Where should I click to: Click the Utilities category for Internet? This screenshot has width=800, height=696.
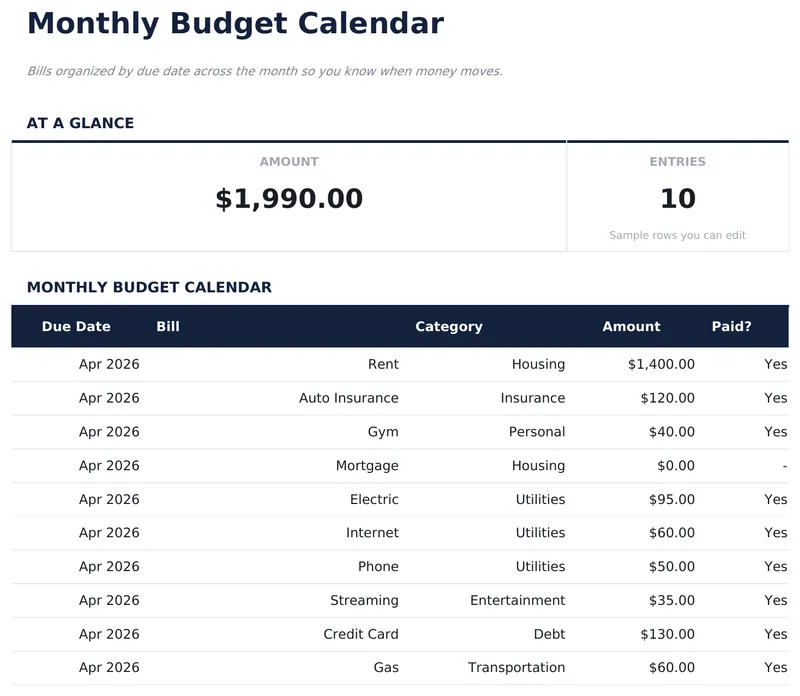[538, 533]
